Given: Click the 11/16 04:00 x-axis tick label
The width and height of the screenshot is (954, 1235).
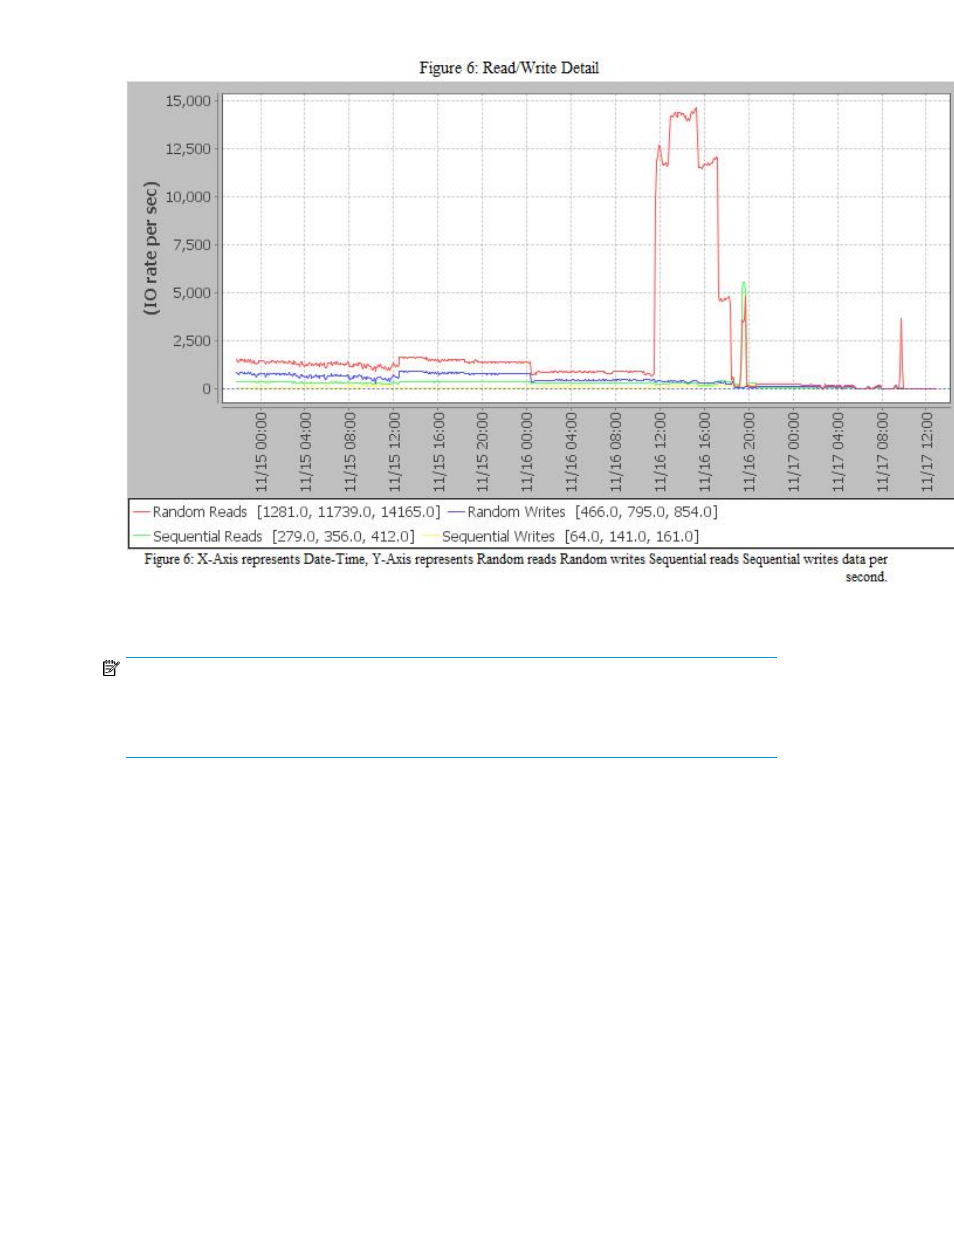Looking at the screenshot, I should click(571, 451).
